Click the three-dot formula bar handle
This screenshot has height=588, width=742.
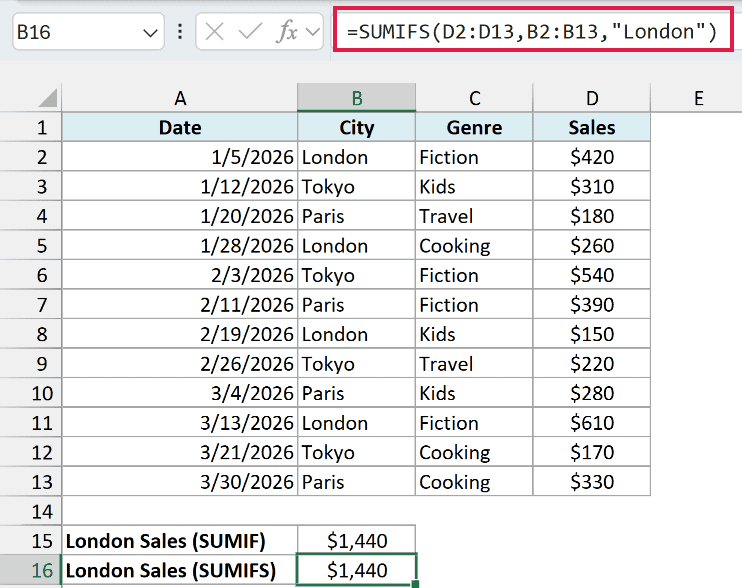point(180,32)
